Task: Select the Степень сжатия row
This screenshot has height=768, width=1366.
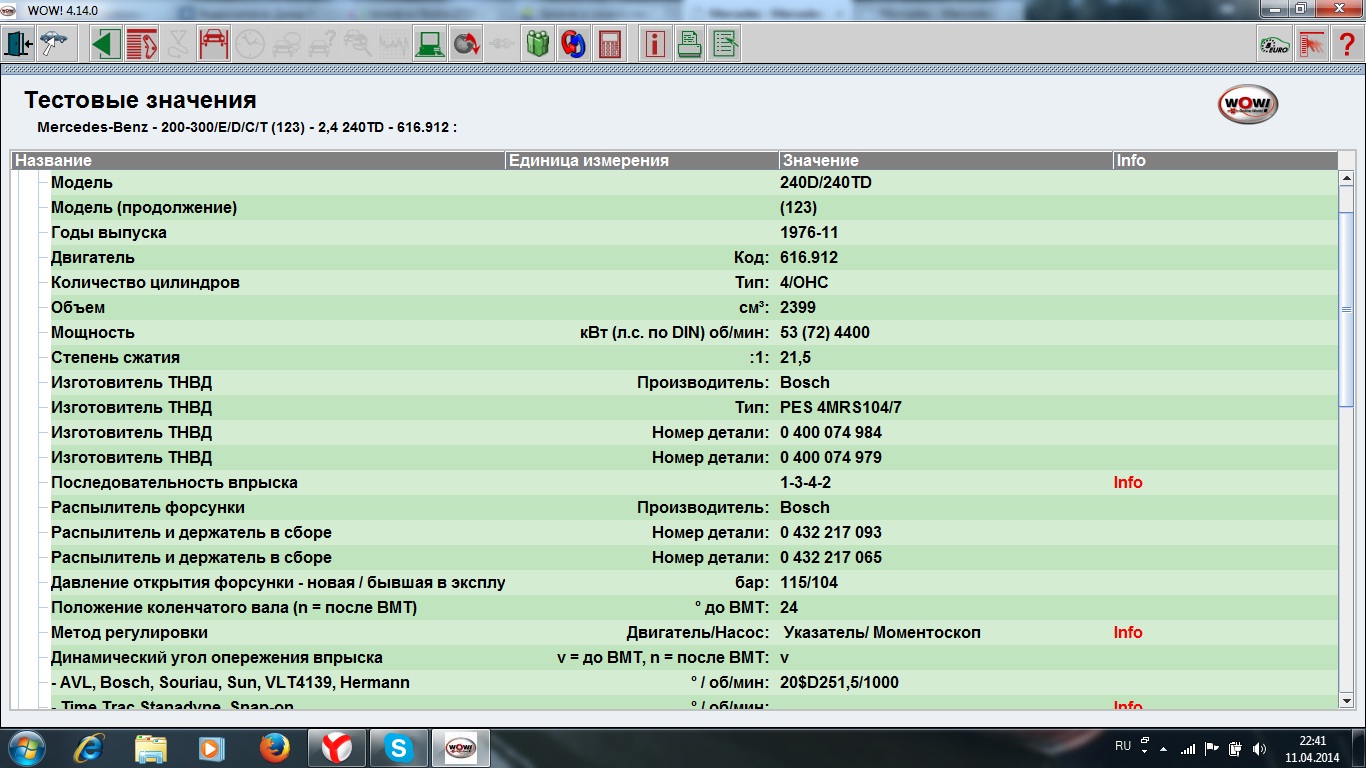Action: click(115, 358)
